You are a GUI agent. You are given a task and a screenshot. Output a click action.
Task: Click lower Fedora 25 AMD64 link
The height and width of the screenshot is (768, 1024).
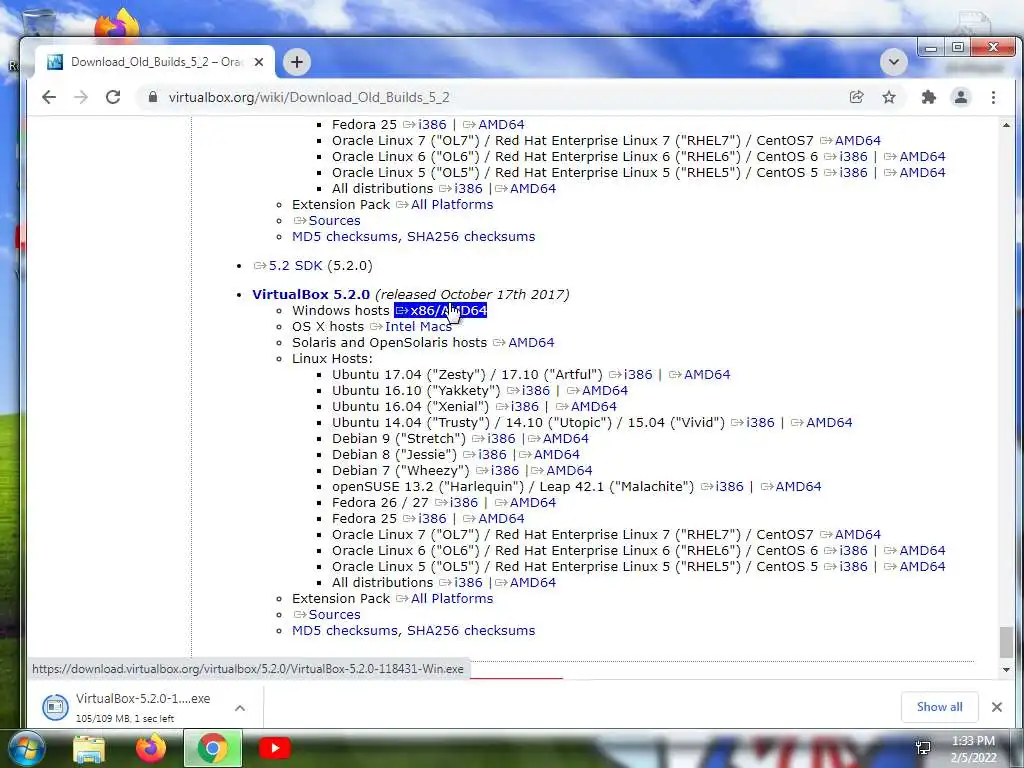(x=494, y=519)
